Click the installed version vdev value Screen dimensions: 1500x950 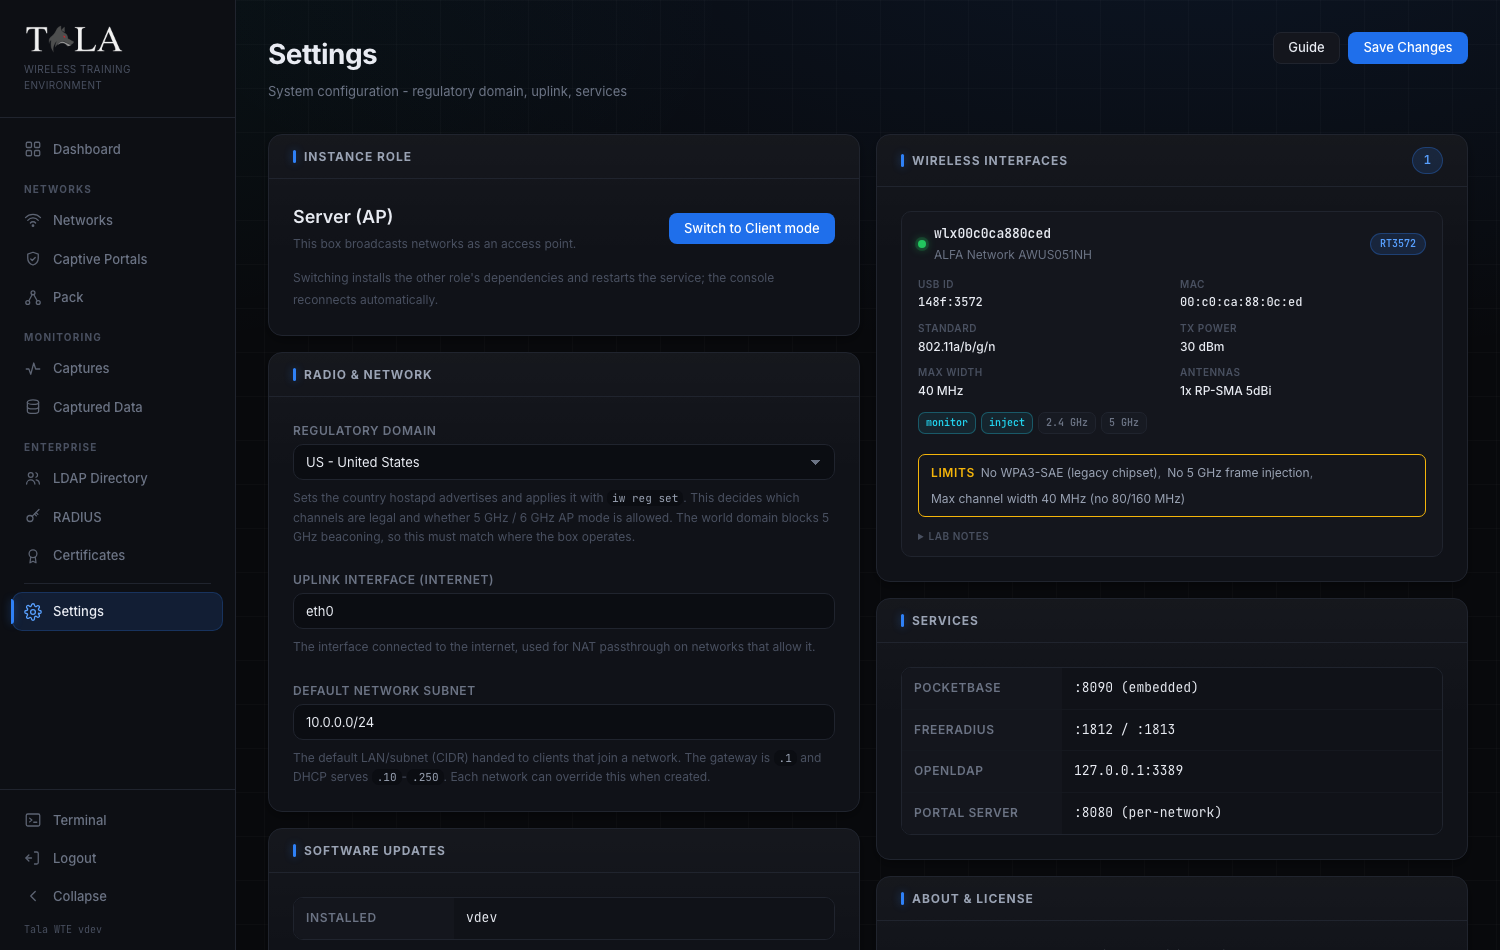[x=482, y=917]
